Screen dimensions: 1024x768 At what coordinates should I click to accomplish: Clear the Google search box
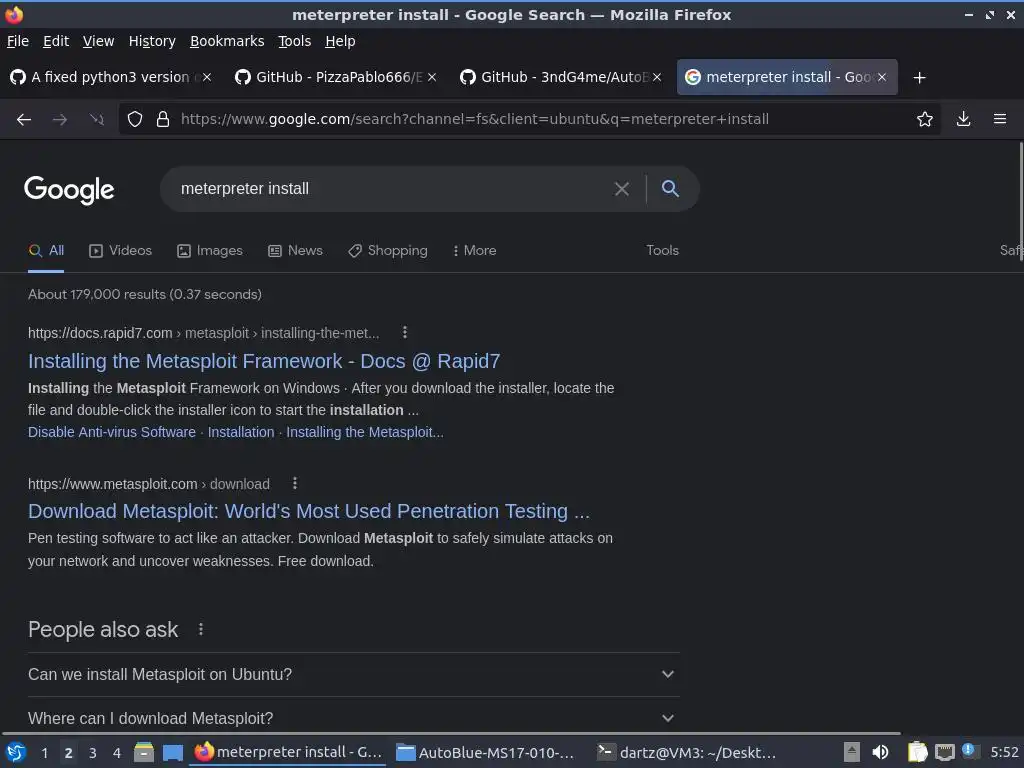click(622, 189)
